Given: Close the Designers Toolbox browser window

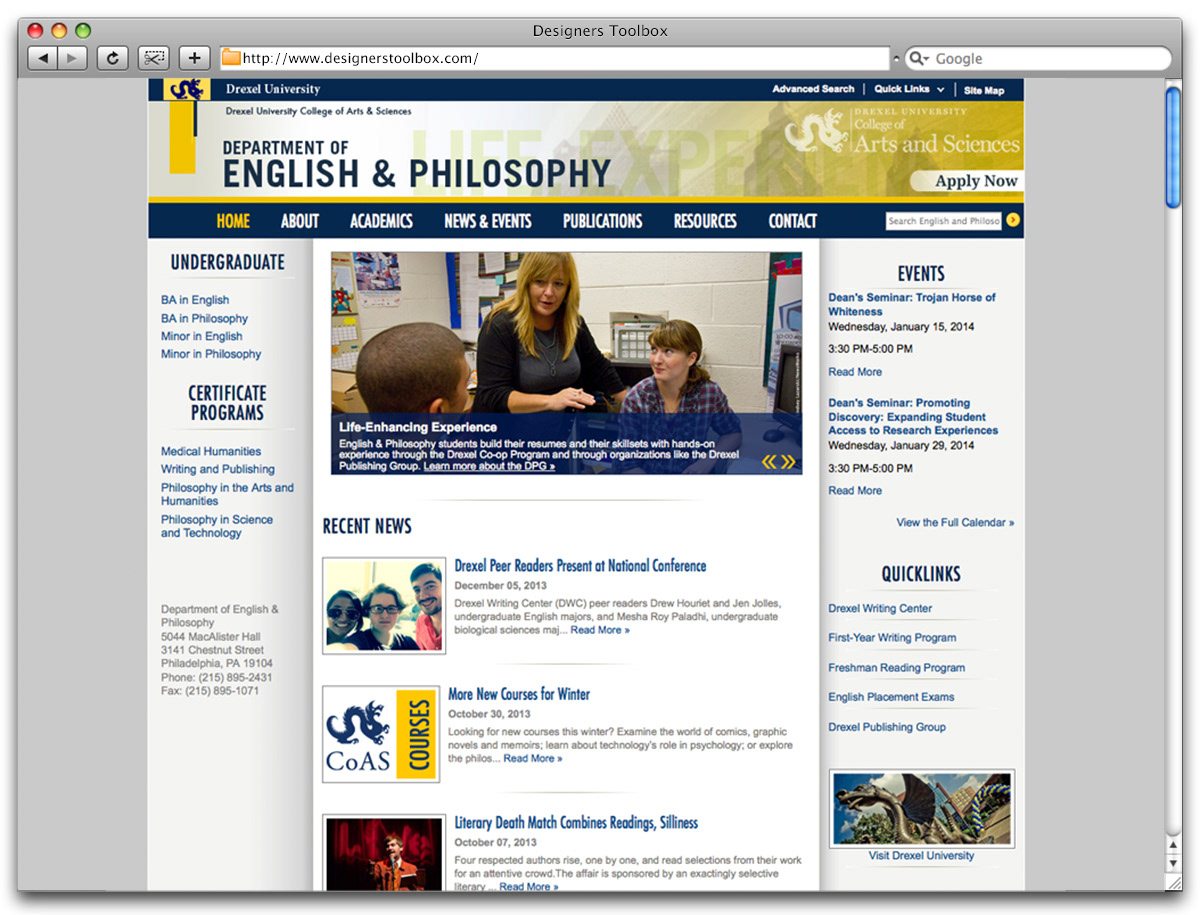Looking at the screenshot, I should tap(35, 31).
